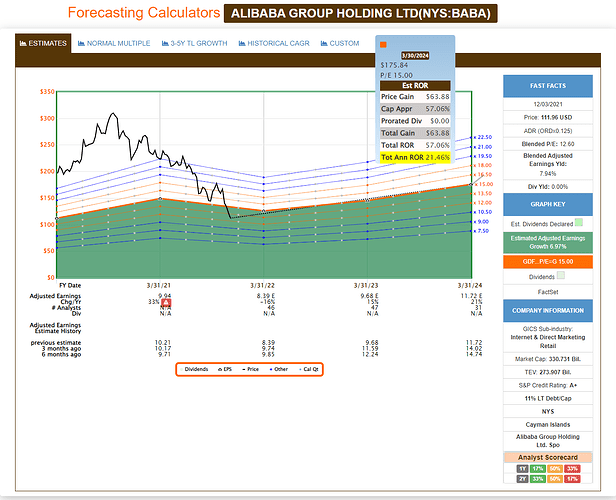Viewport: 616px width, 500px height.
Task: Click the x 21.00 P/E multiple label
Action: [x=483, y=147]
